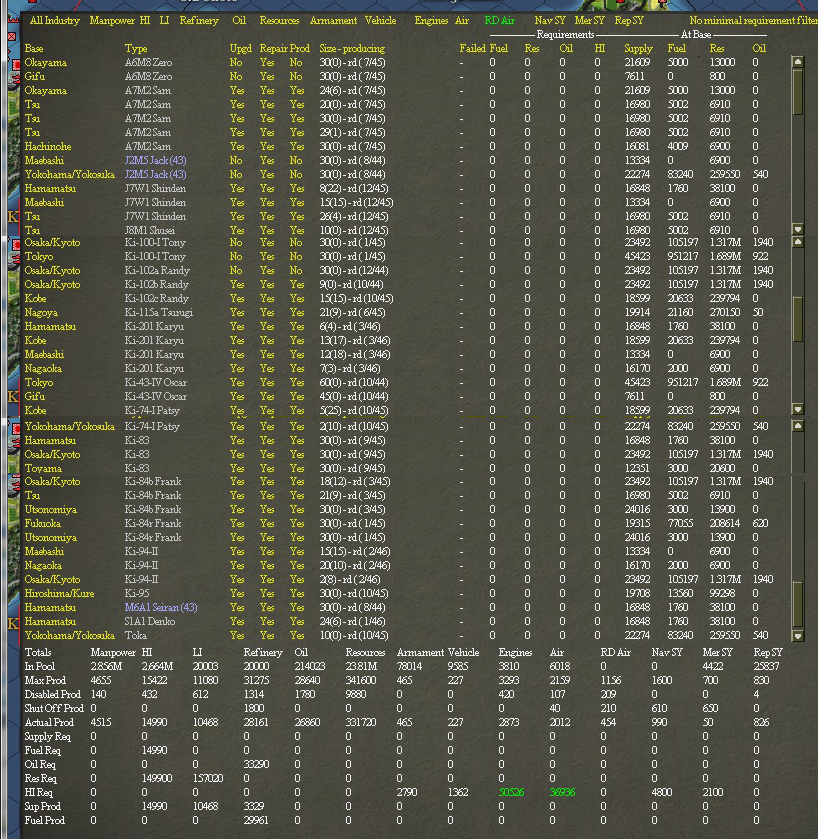
Task: Click Ki-102b Randy aircraft type
Action: [x=156, y=284]
